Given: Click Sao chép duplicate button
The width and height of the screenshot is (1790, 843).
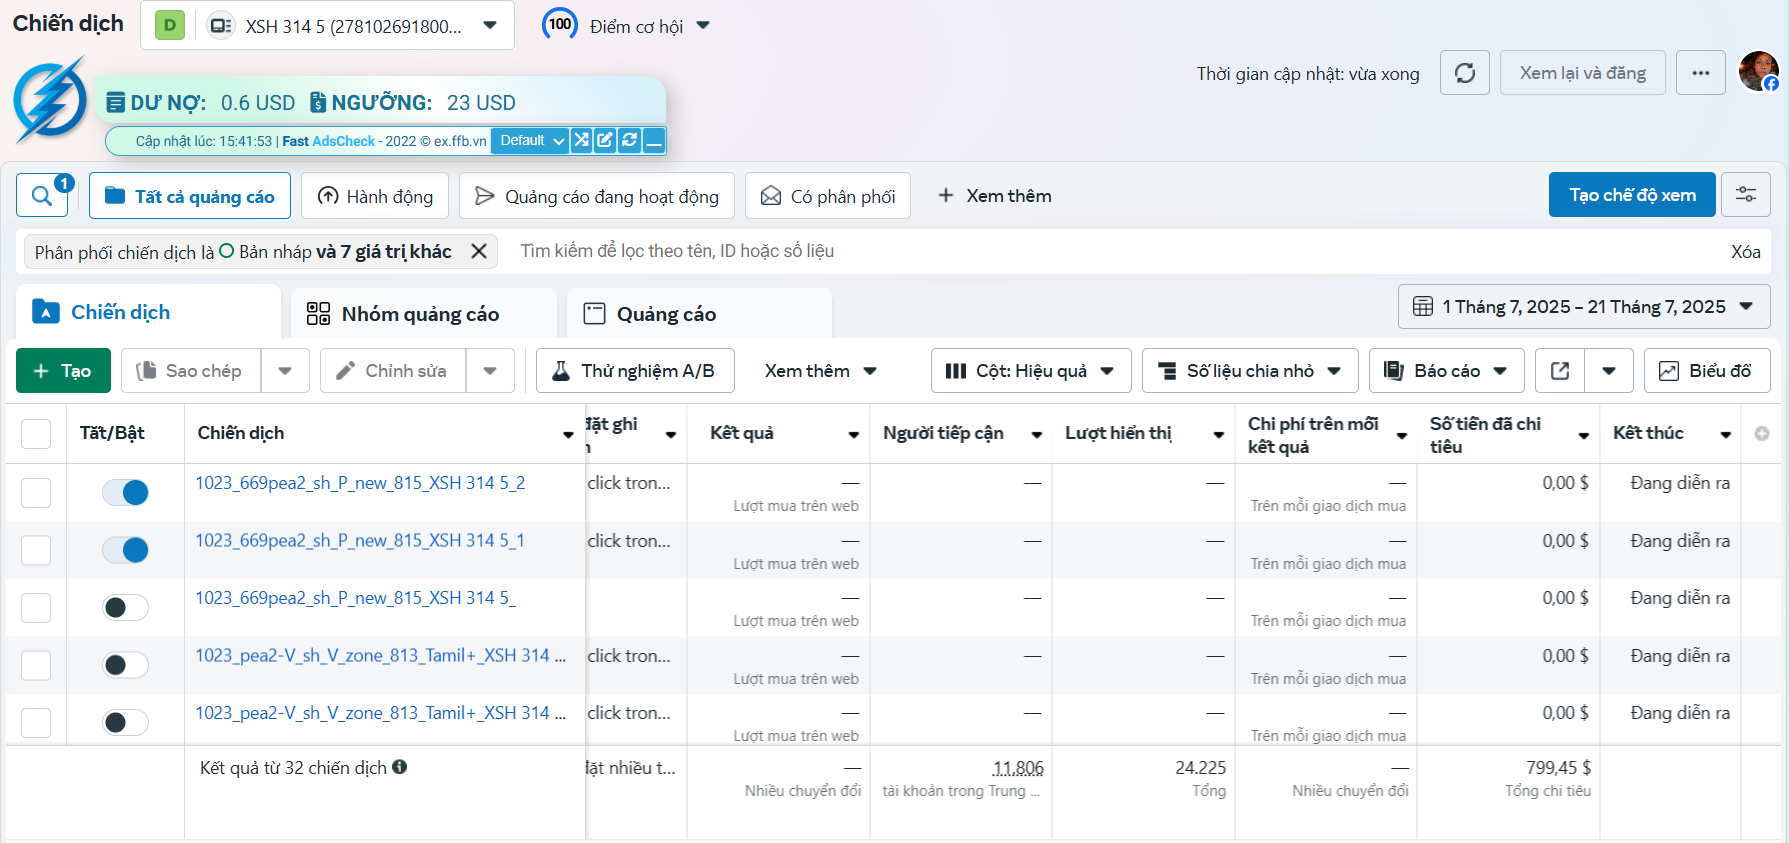Looking at the screenshot, I should tap(190, 371).
